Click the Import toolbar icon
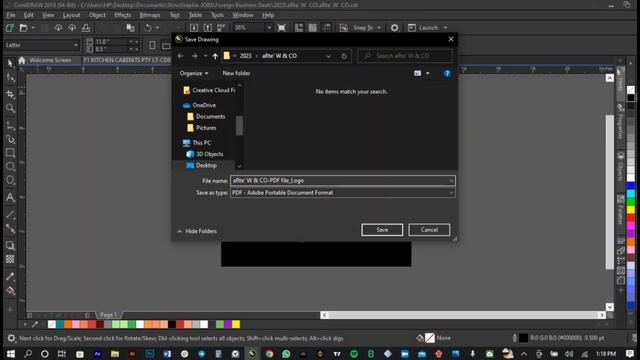 (x=194, y=28)
